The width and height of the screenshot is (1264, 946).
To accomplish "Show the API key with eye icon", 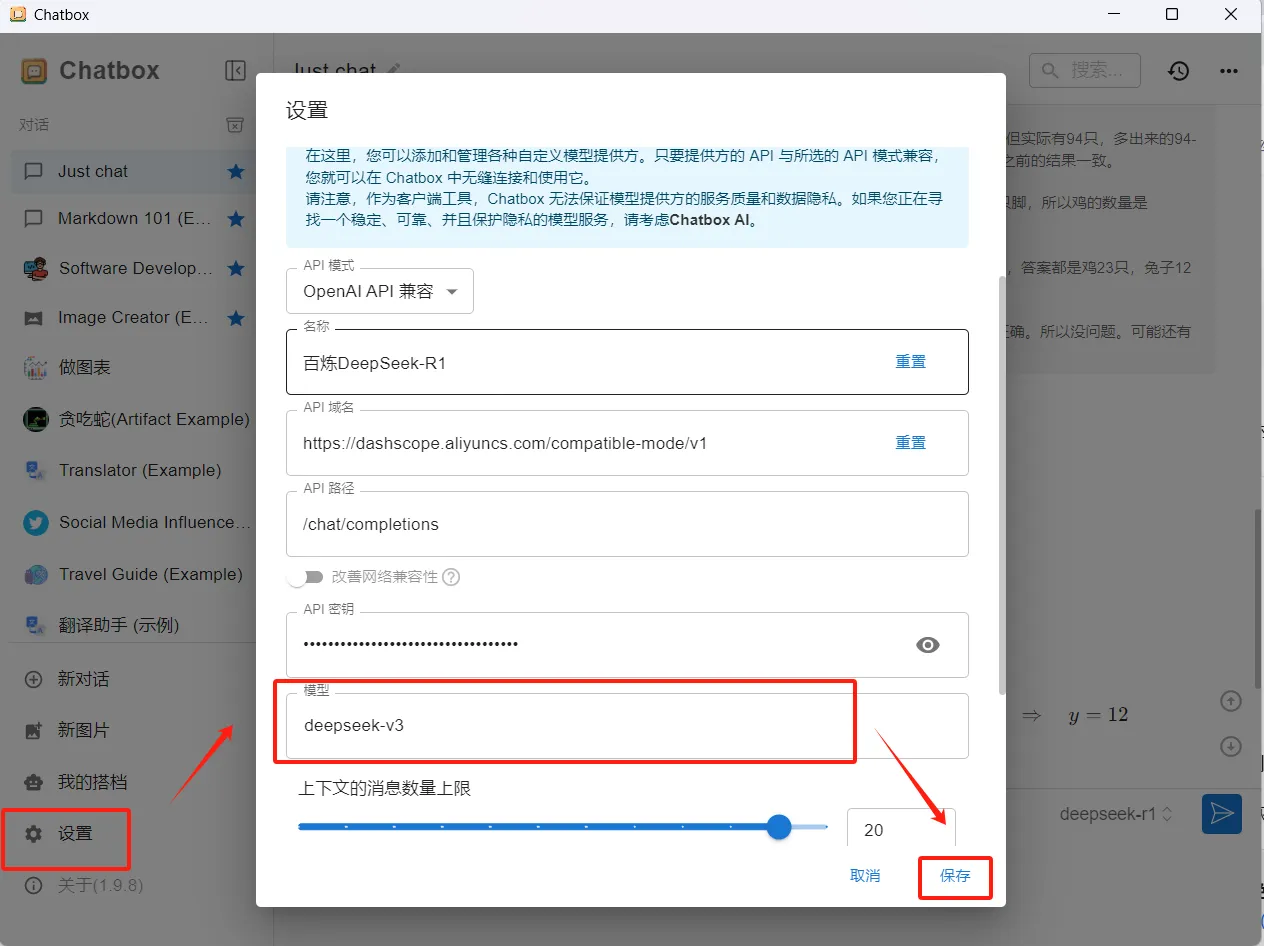I will coord(928,645).
